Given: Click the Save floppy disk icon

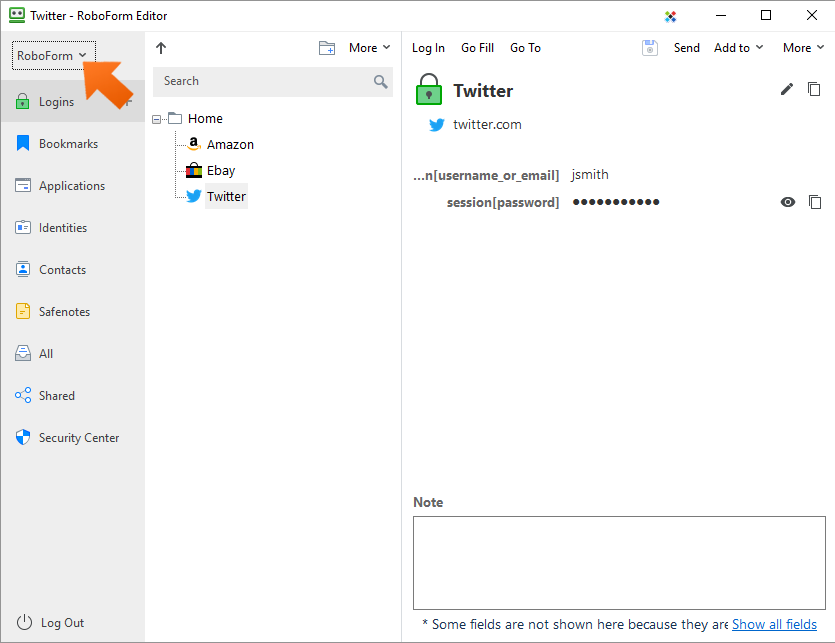Looking at the screenshot, I should tap(650, 48).
